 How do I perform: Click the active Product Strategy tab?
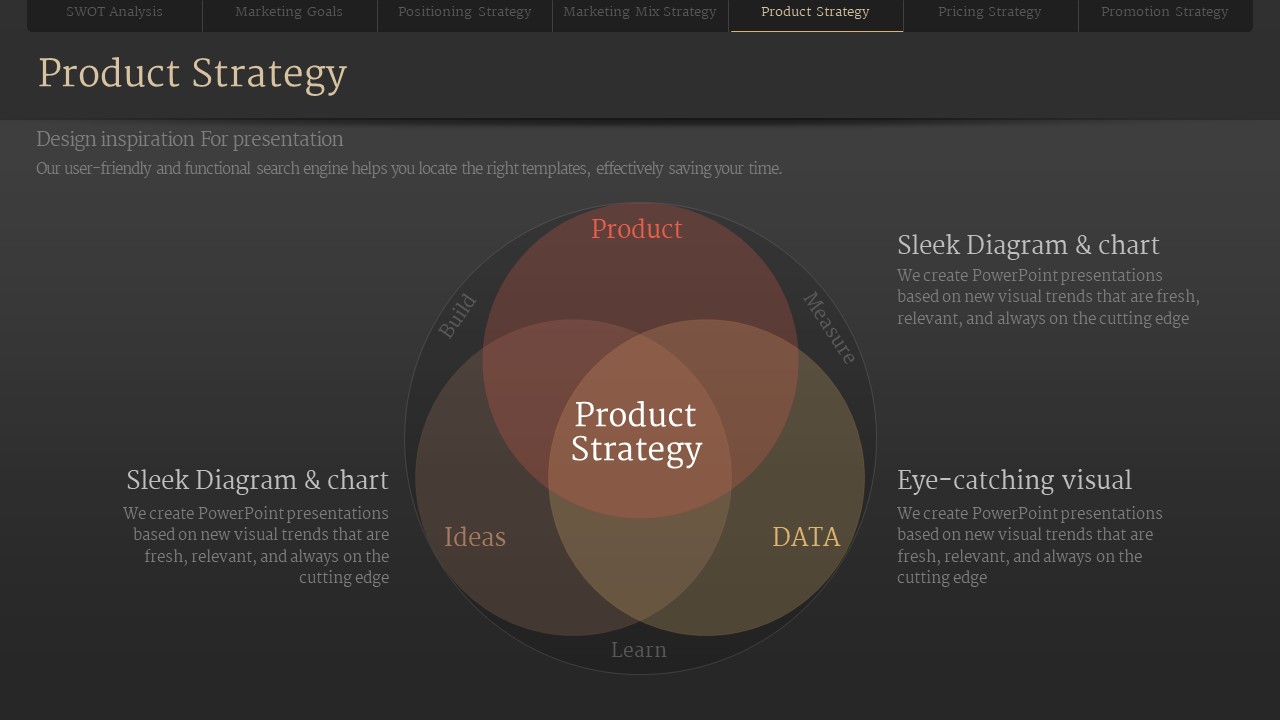point(815,12)
